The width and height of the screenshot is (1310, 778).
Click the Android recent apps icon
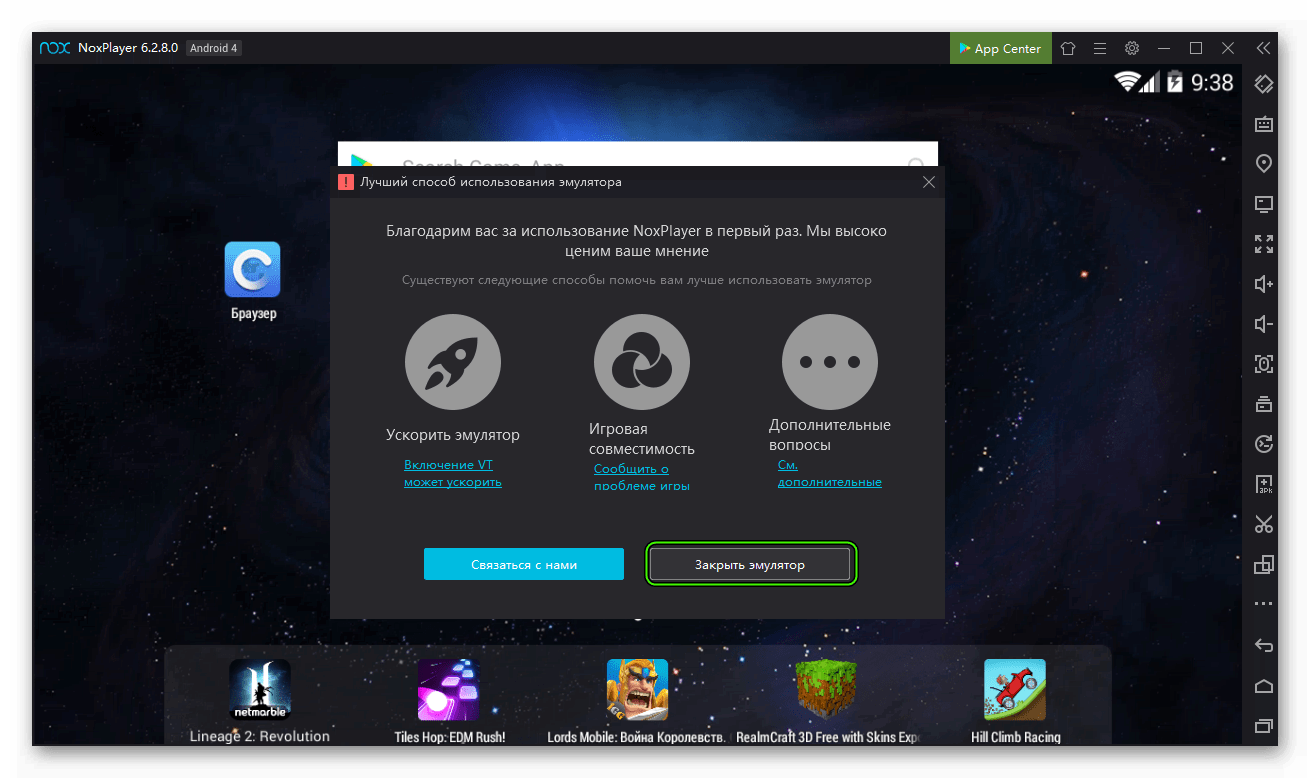pyautogui.click(x=1263, y=725)
